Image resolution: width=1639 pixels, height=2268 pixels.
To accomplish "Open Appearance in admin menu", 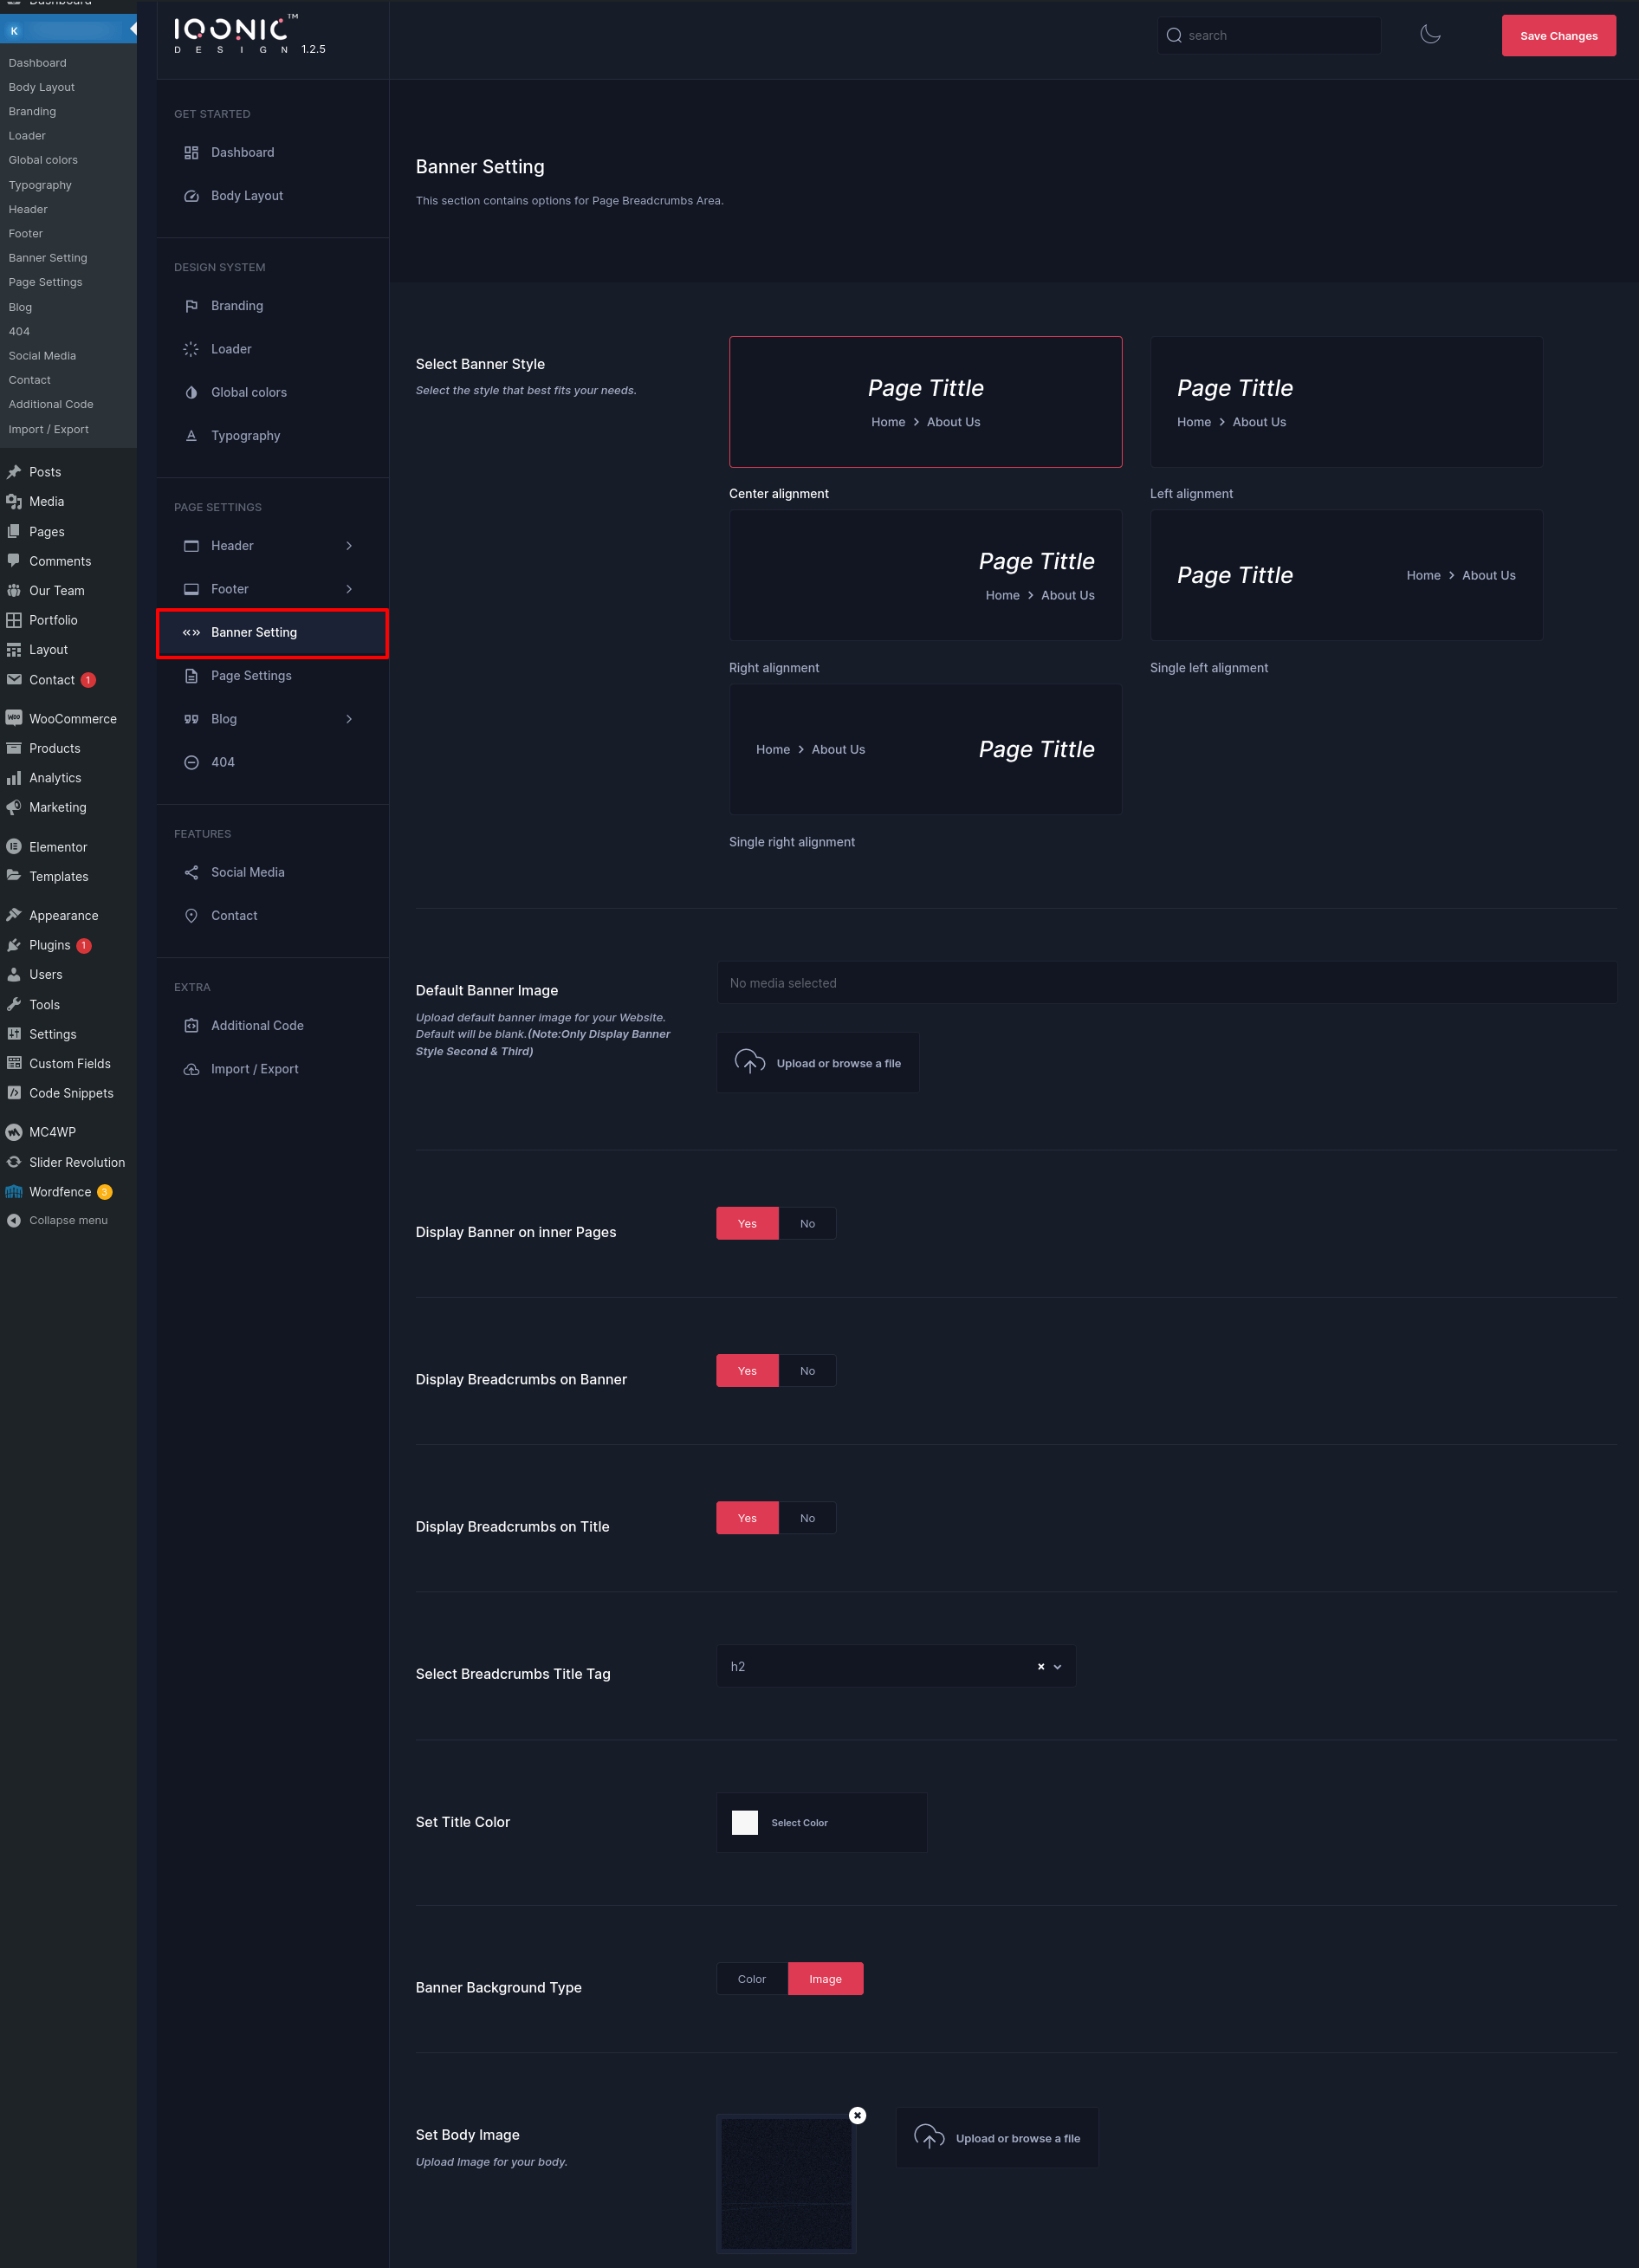I will coord(63,915).
